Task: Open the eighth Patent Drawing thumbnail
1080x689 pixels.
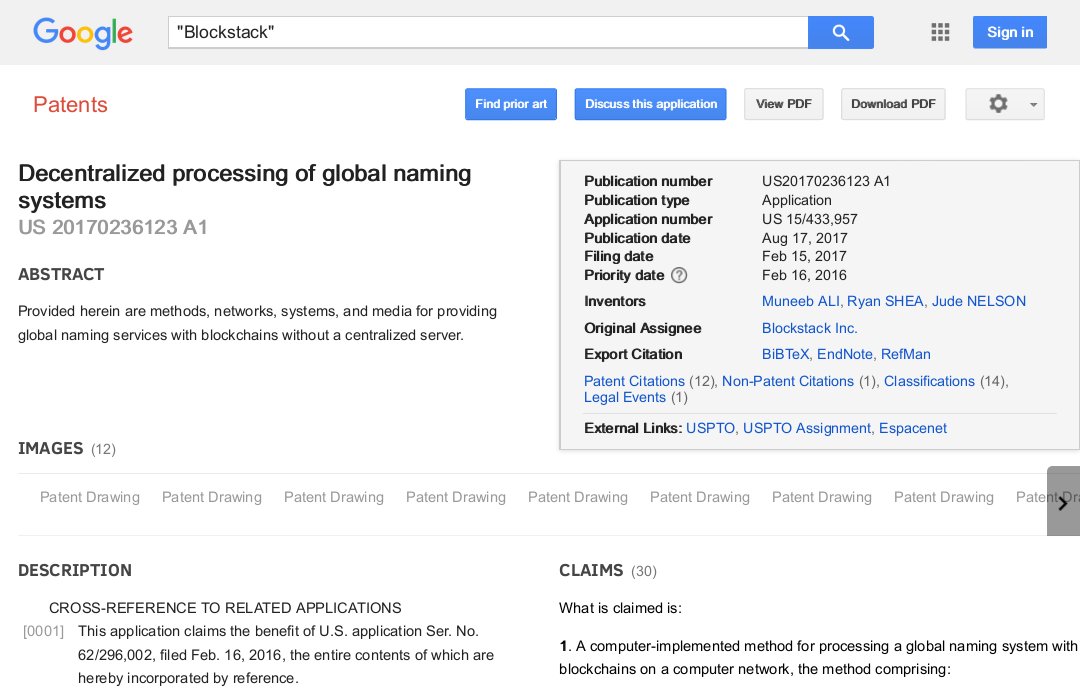Action: pos(943,497)
